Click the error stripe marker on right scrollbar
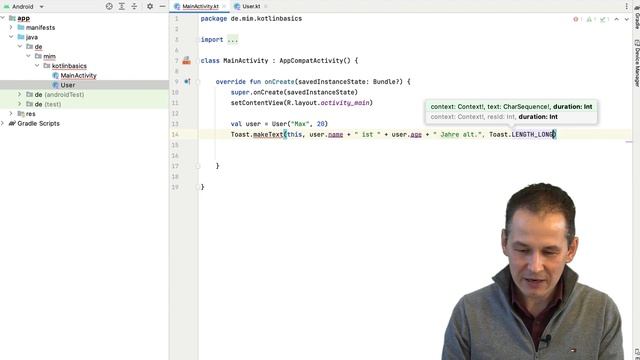This screenshot has width=640, height=360. [629, 142]
